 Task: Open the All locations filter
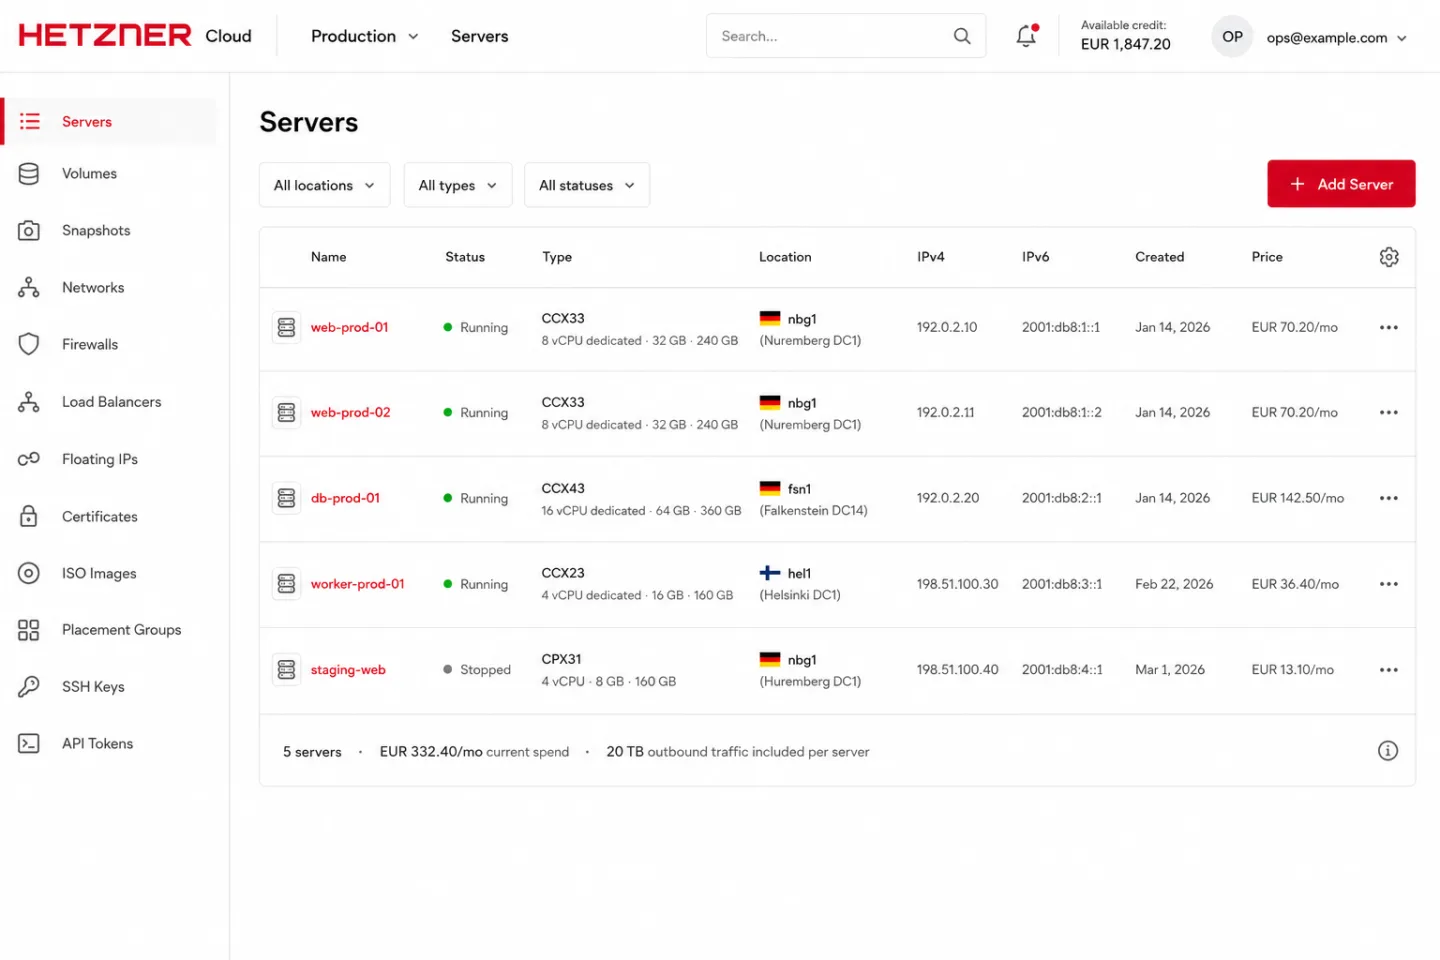point(324,185)
